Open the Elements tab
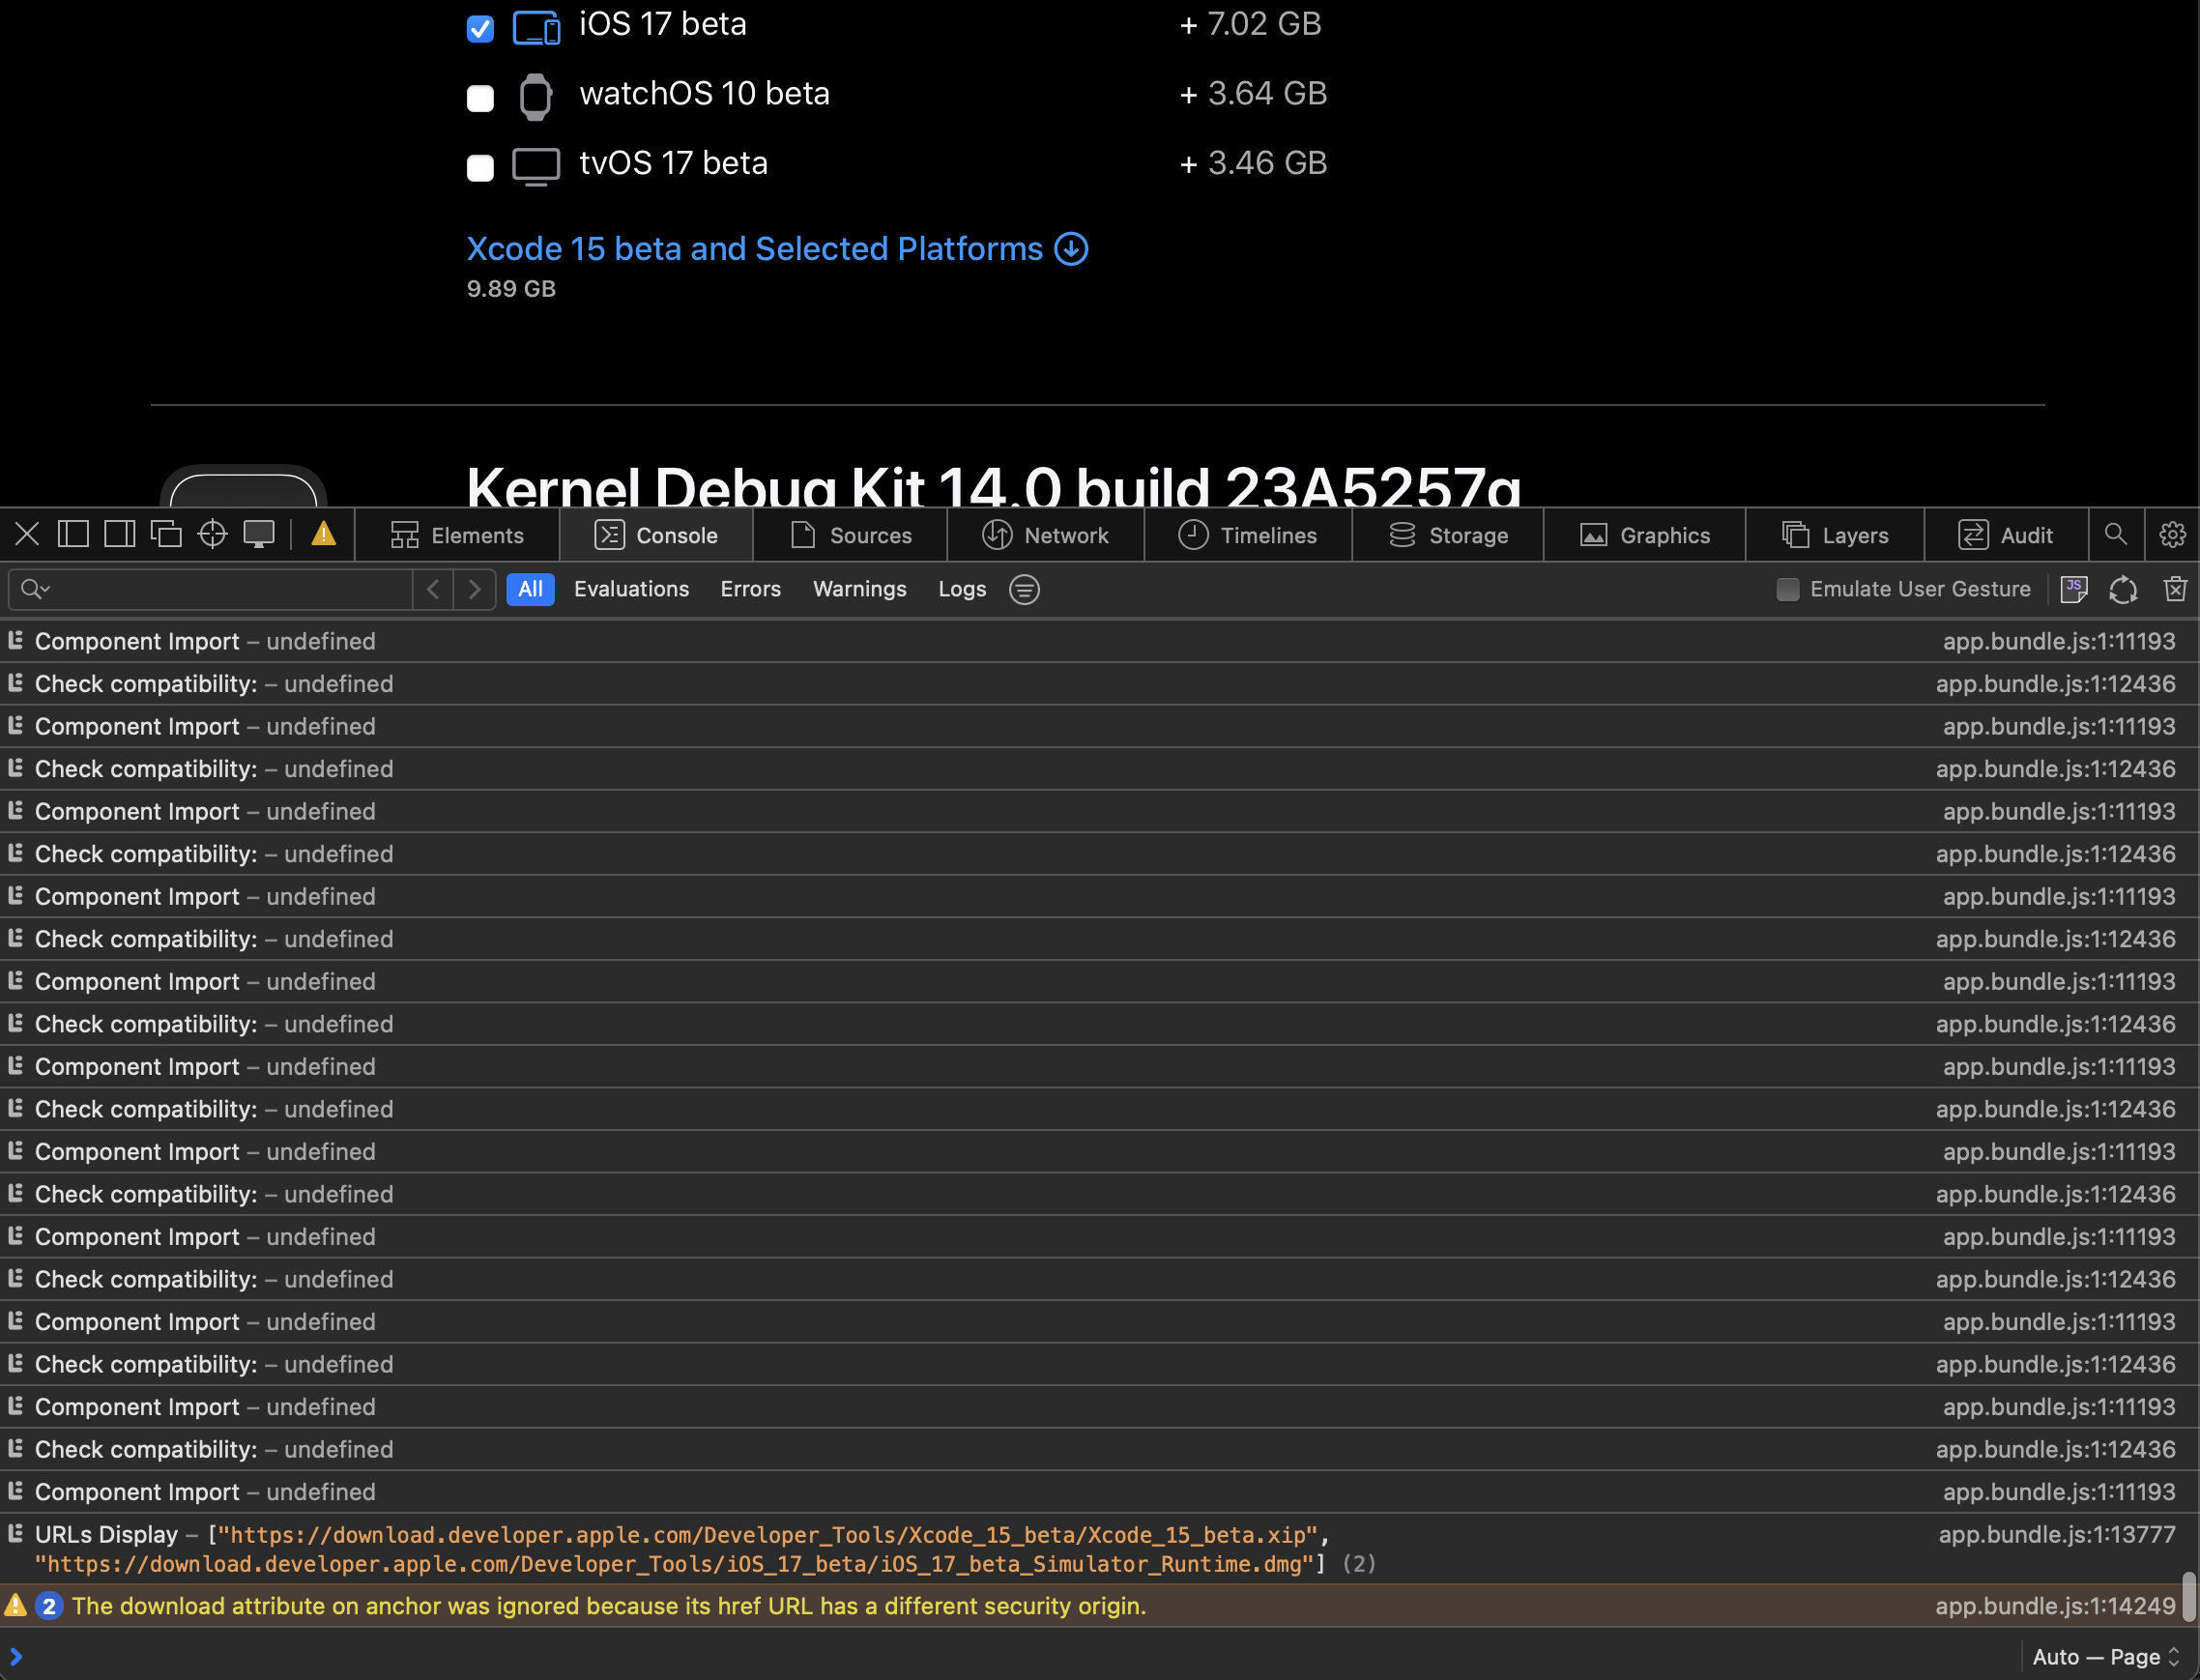This screenshot has height=1680, width=2200. coord(457,536)
